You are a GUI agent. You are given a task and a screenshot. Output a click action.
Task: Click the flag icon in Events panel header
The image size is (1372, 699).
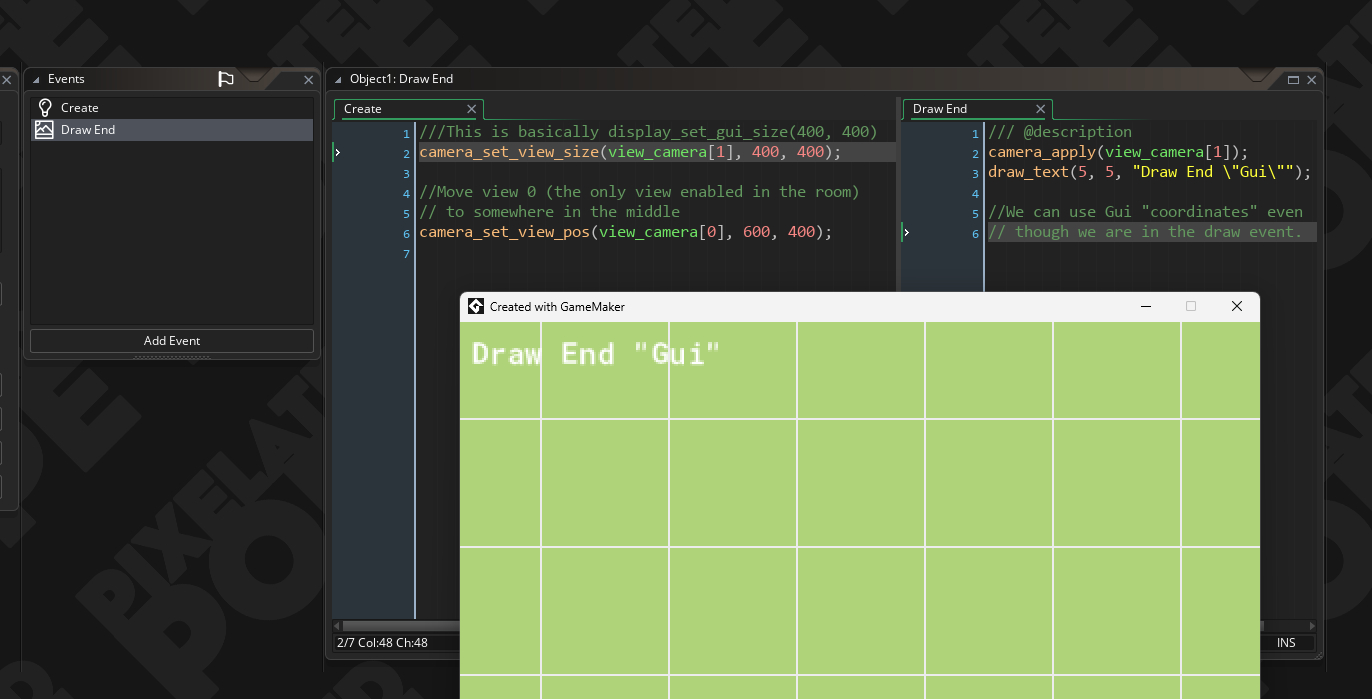coord(226,79)
